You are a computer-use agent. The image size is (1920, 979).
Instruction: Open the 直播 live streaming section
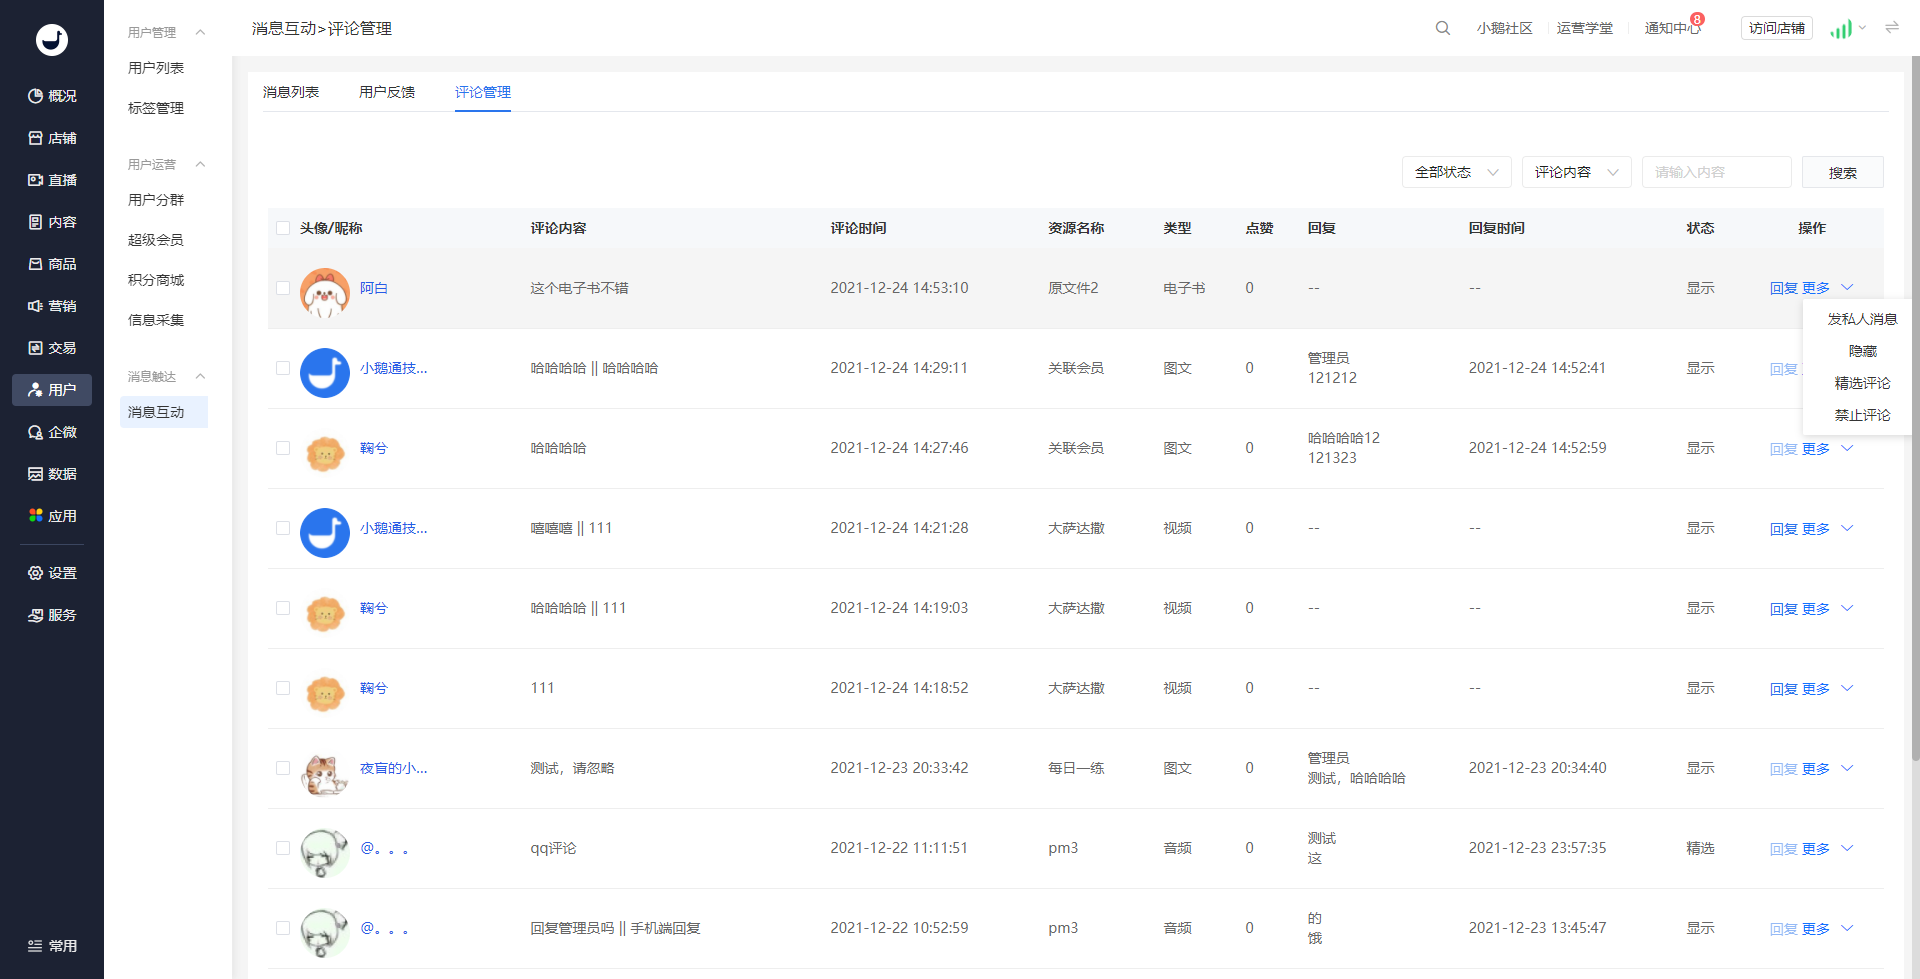[x=52, y=180]
